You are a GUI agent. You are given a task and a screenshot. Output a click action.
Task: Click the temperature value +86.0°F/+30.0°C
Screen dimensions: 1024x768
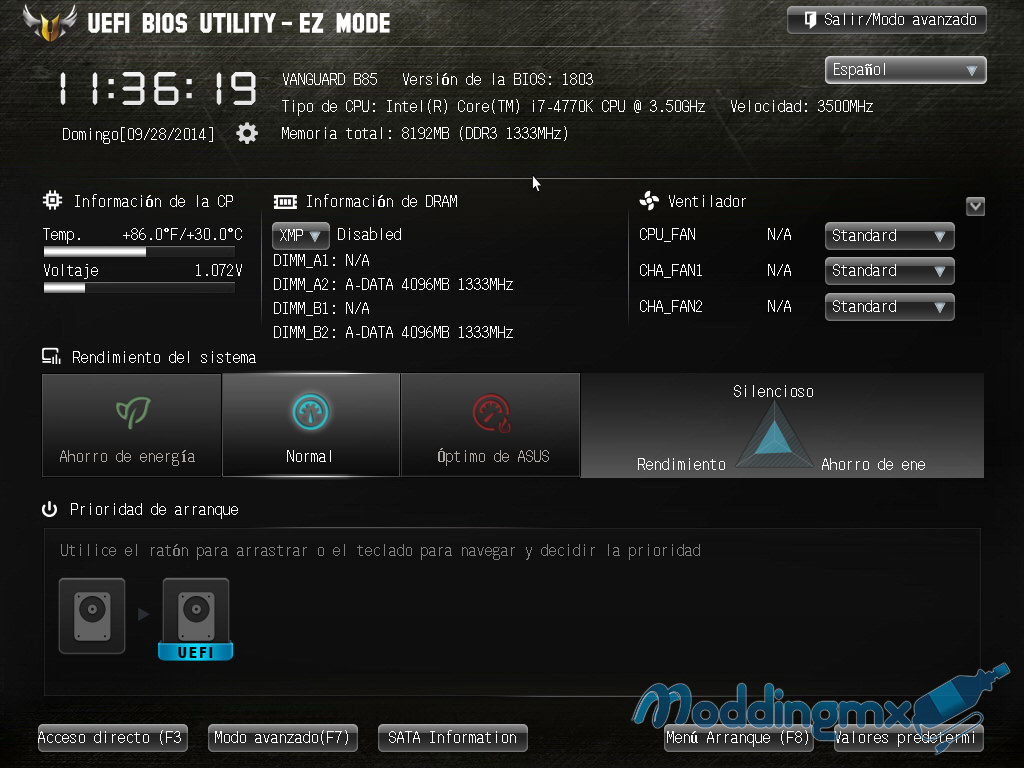(x=182, y=234)
